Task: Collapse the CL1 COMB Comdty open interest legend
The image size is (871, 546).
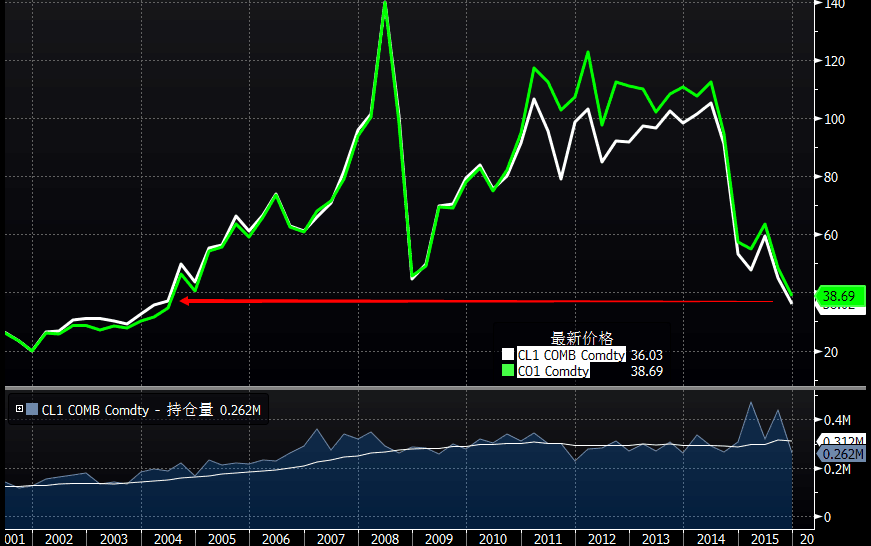Action: pyautogui.click(x=19, y=409)
